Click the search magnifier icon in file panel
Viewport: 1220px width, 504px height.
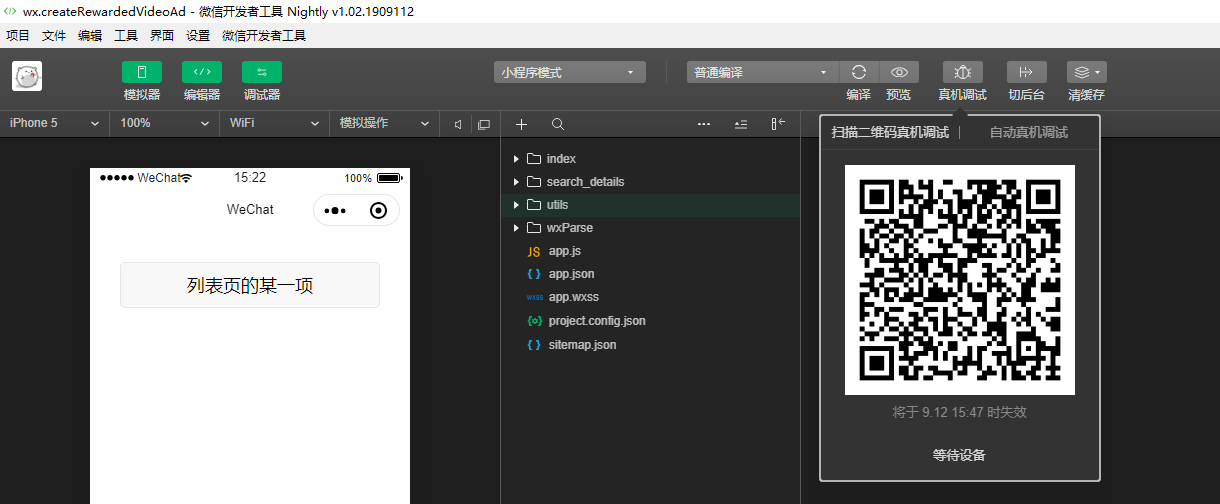point(558,124)
